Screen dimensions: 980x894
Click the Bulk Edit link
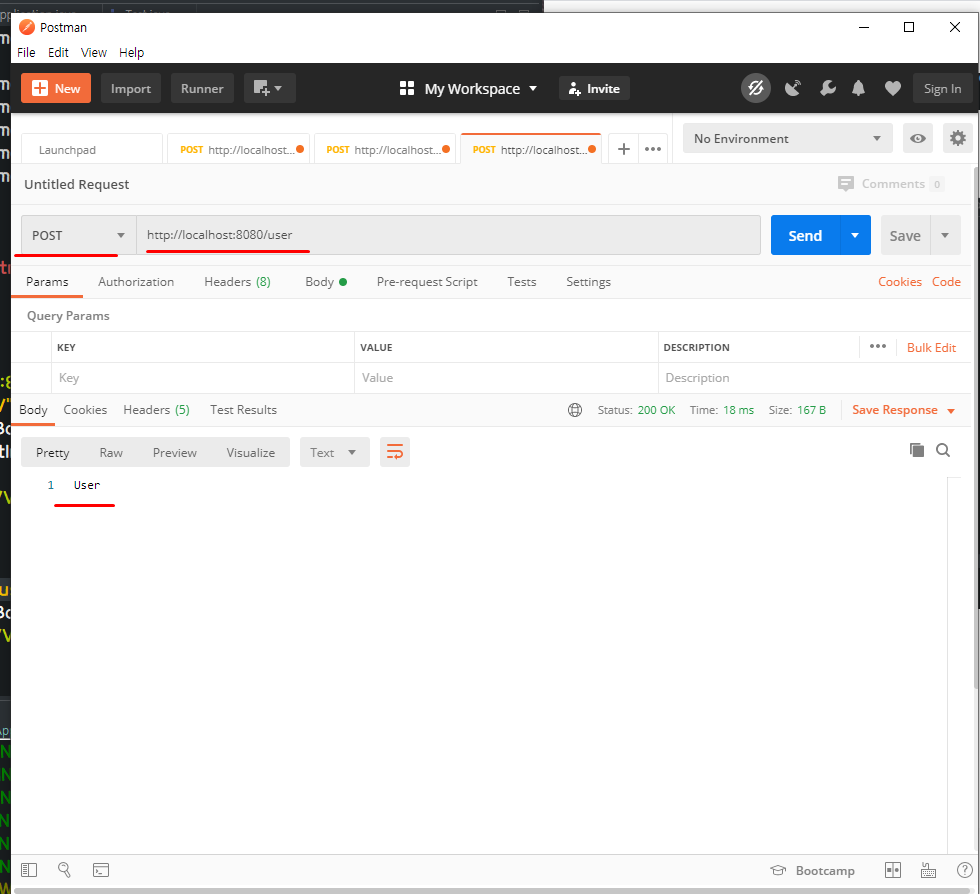click(x=931, y=348)
